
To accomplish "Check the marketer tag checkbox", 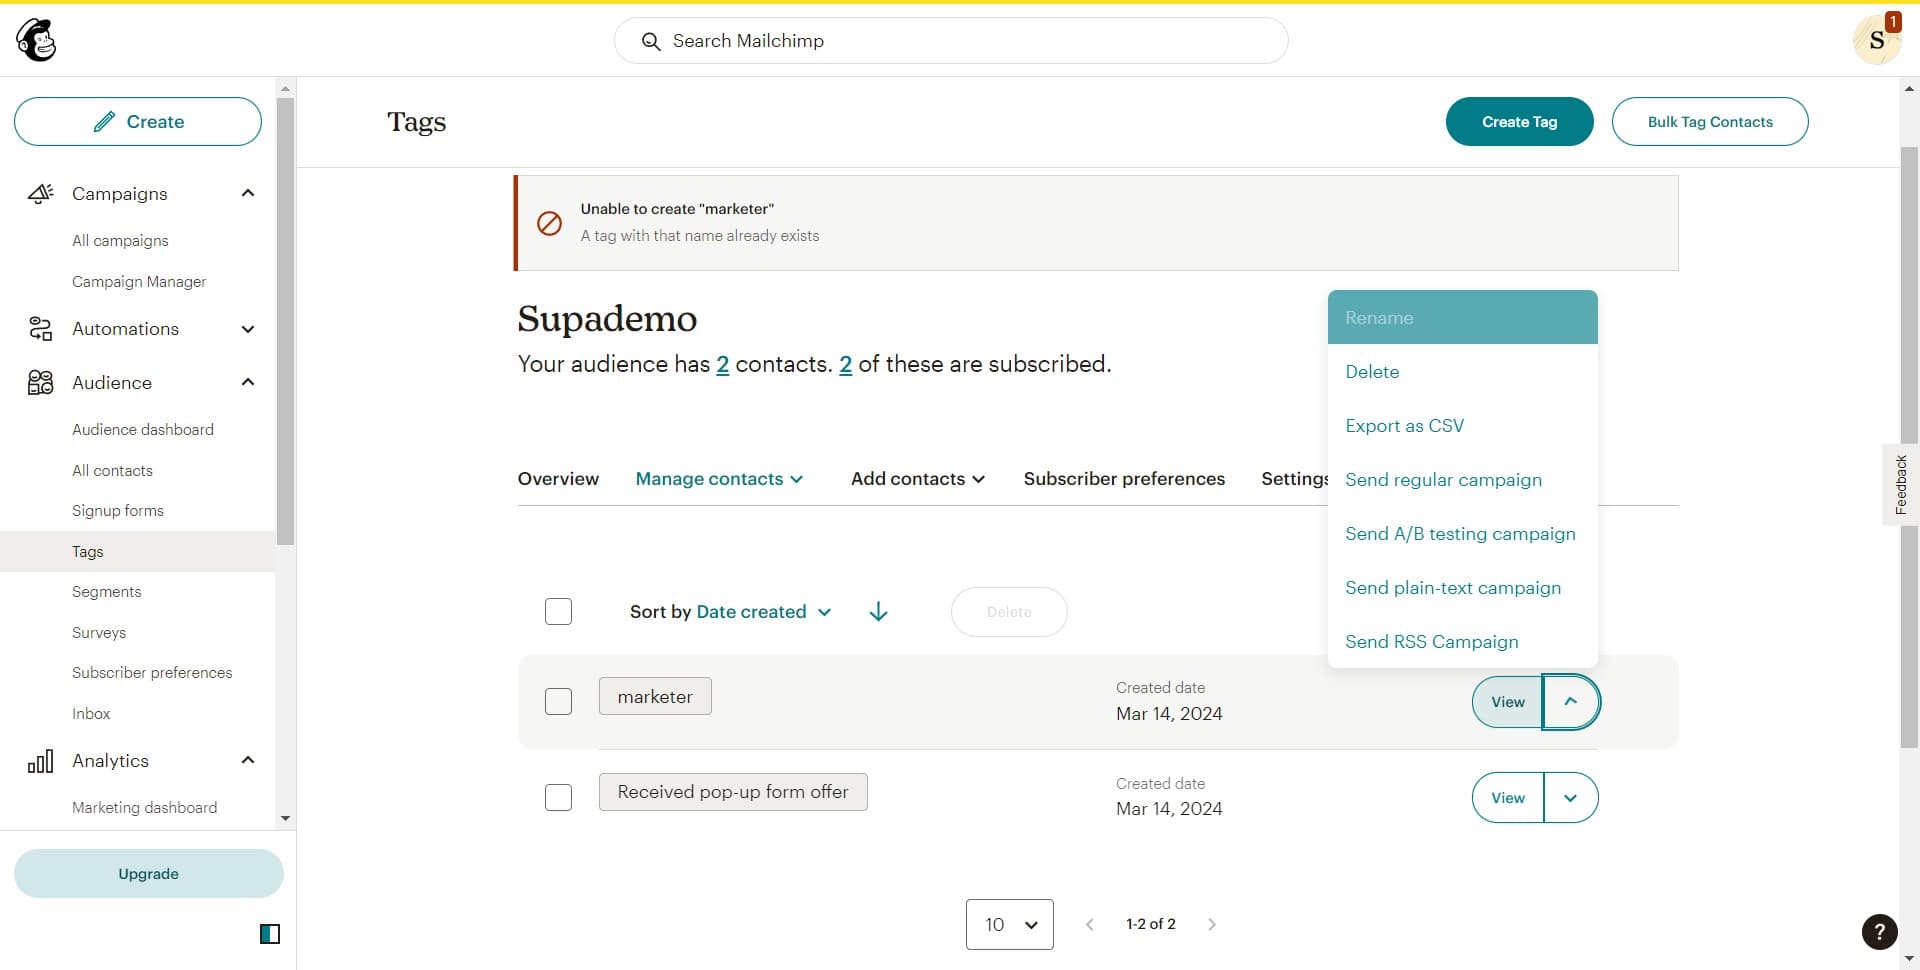I will click(x=558, y=702).
